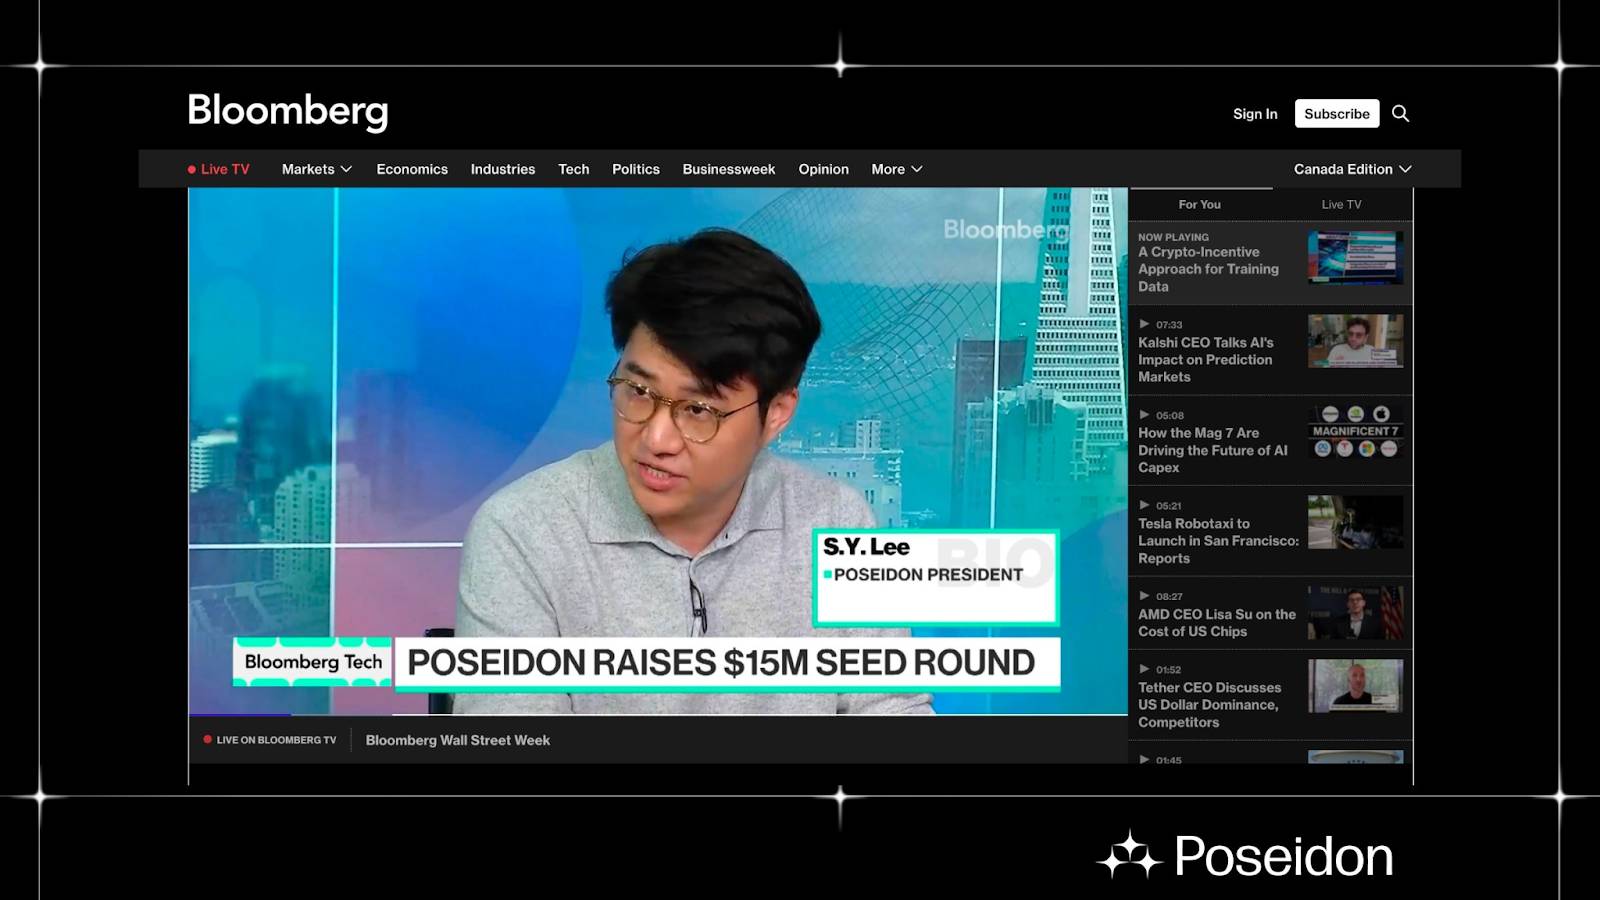Open 'Tether CEO Discusses US Dollar' video
Viewport: 1600px width, 900px height.
pyautogui.click(x=1209, y=705)
